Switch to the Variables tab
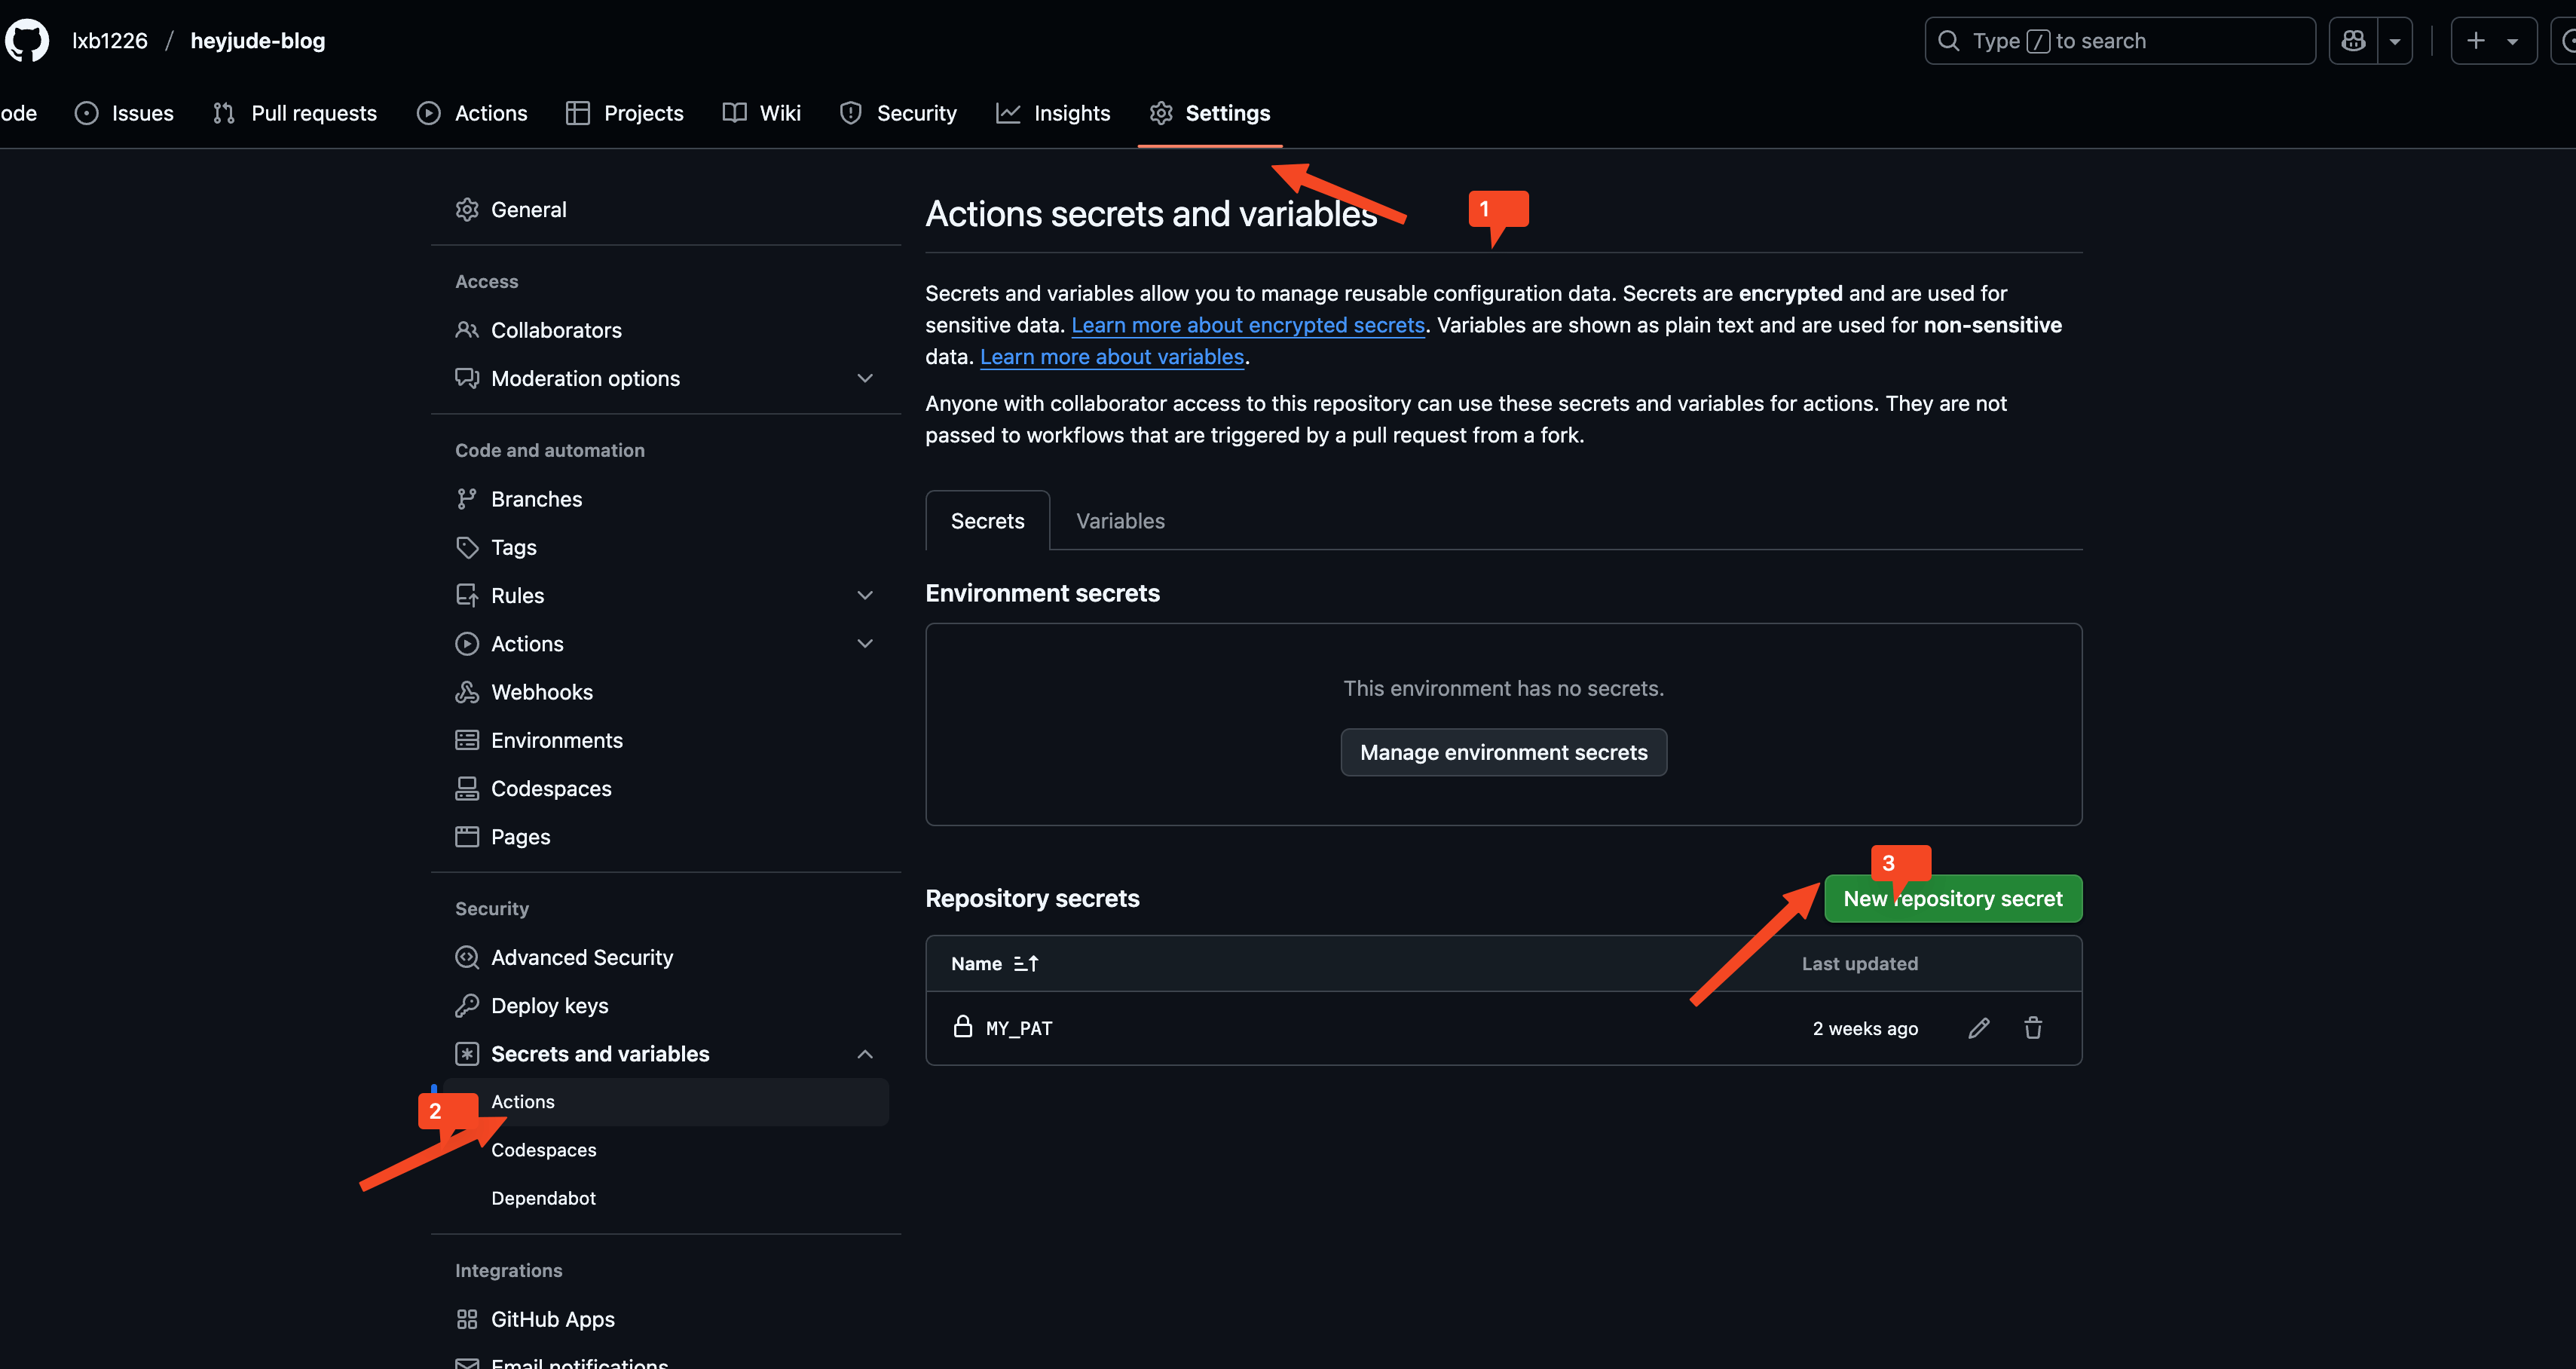The width and height of the screenshot is (2576, 1369). click(x=1120, y=521)
